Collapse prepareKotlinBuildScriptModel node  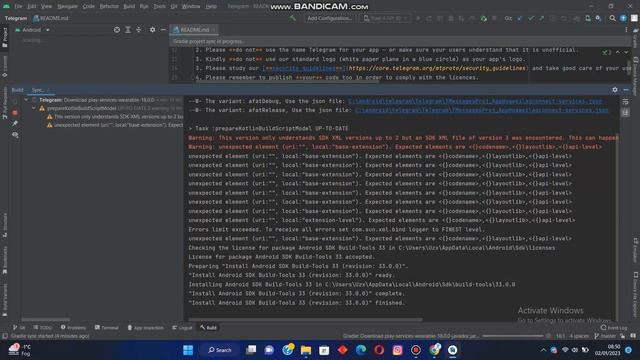click(x=34, y=108)
